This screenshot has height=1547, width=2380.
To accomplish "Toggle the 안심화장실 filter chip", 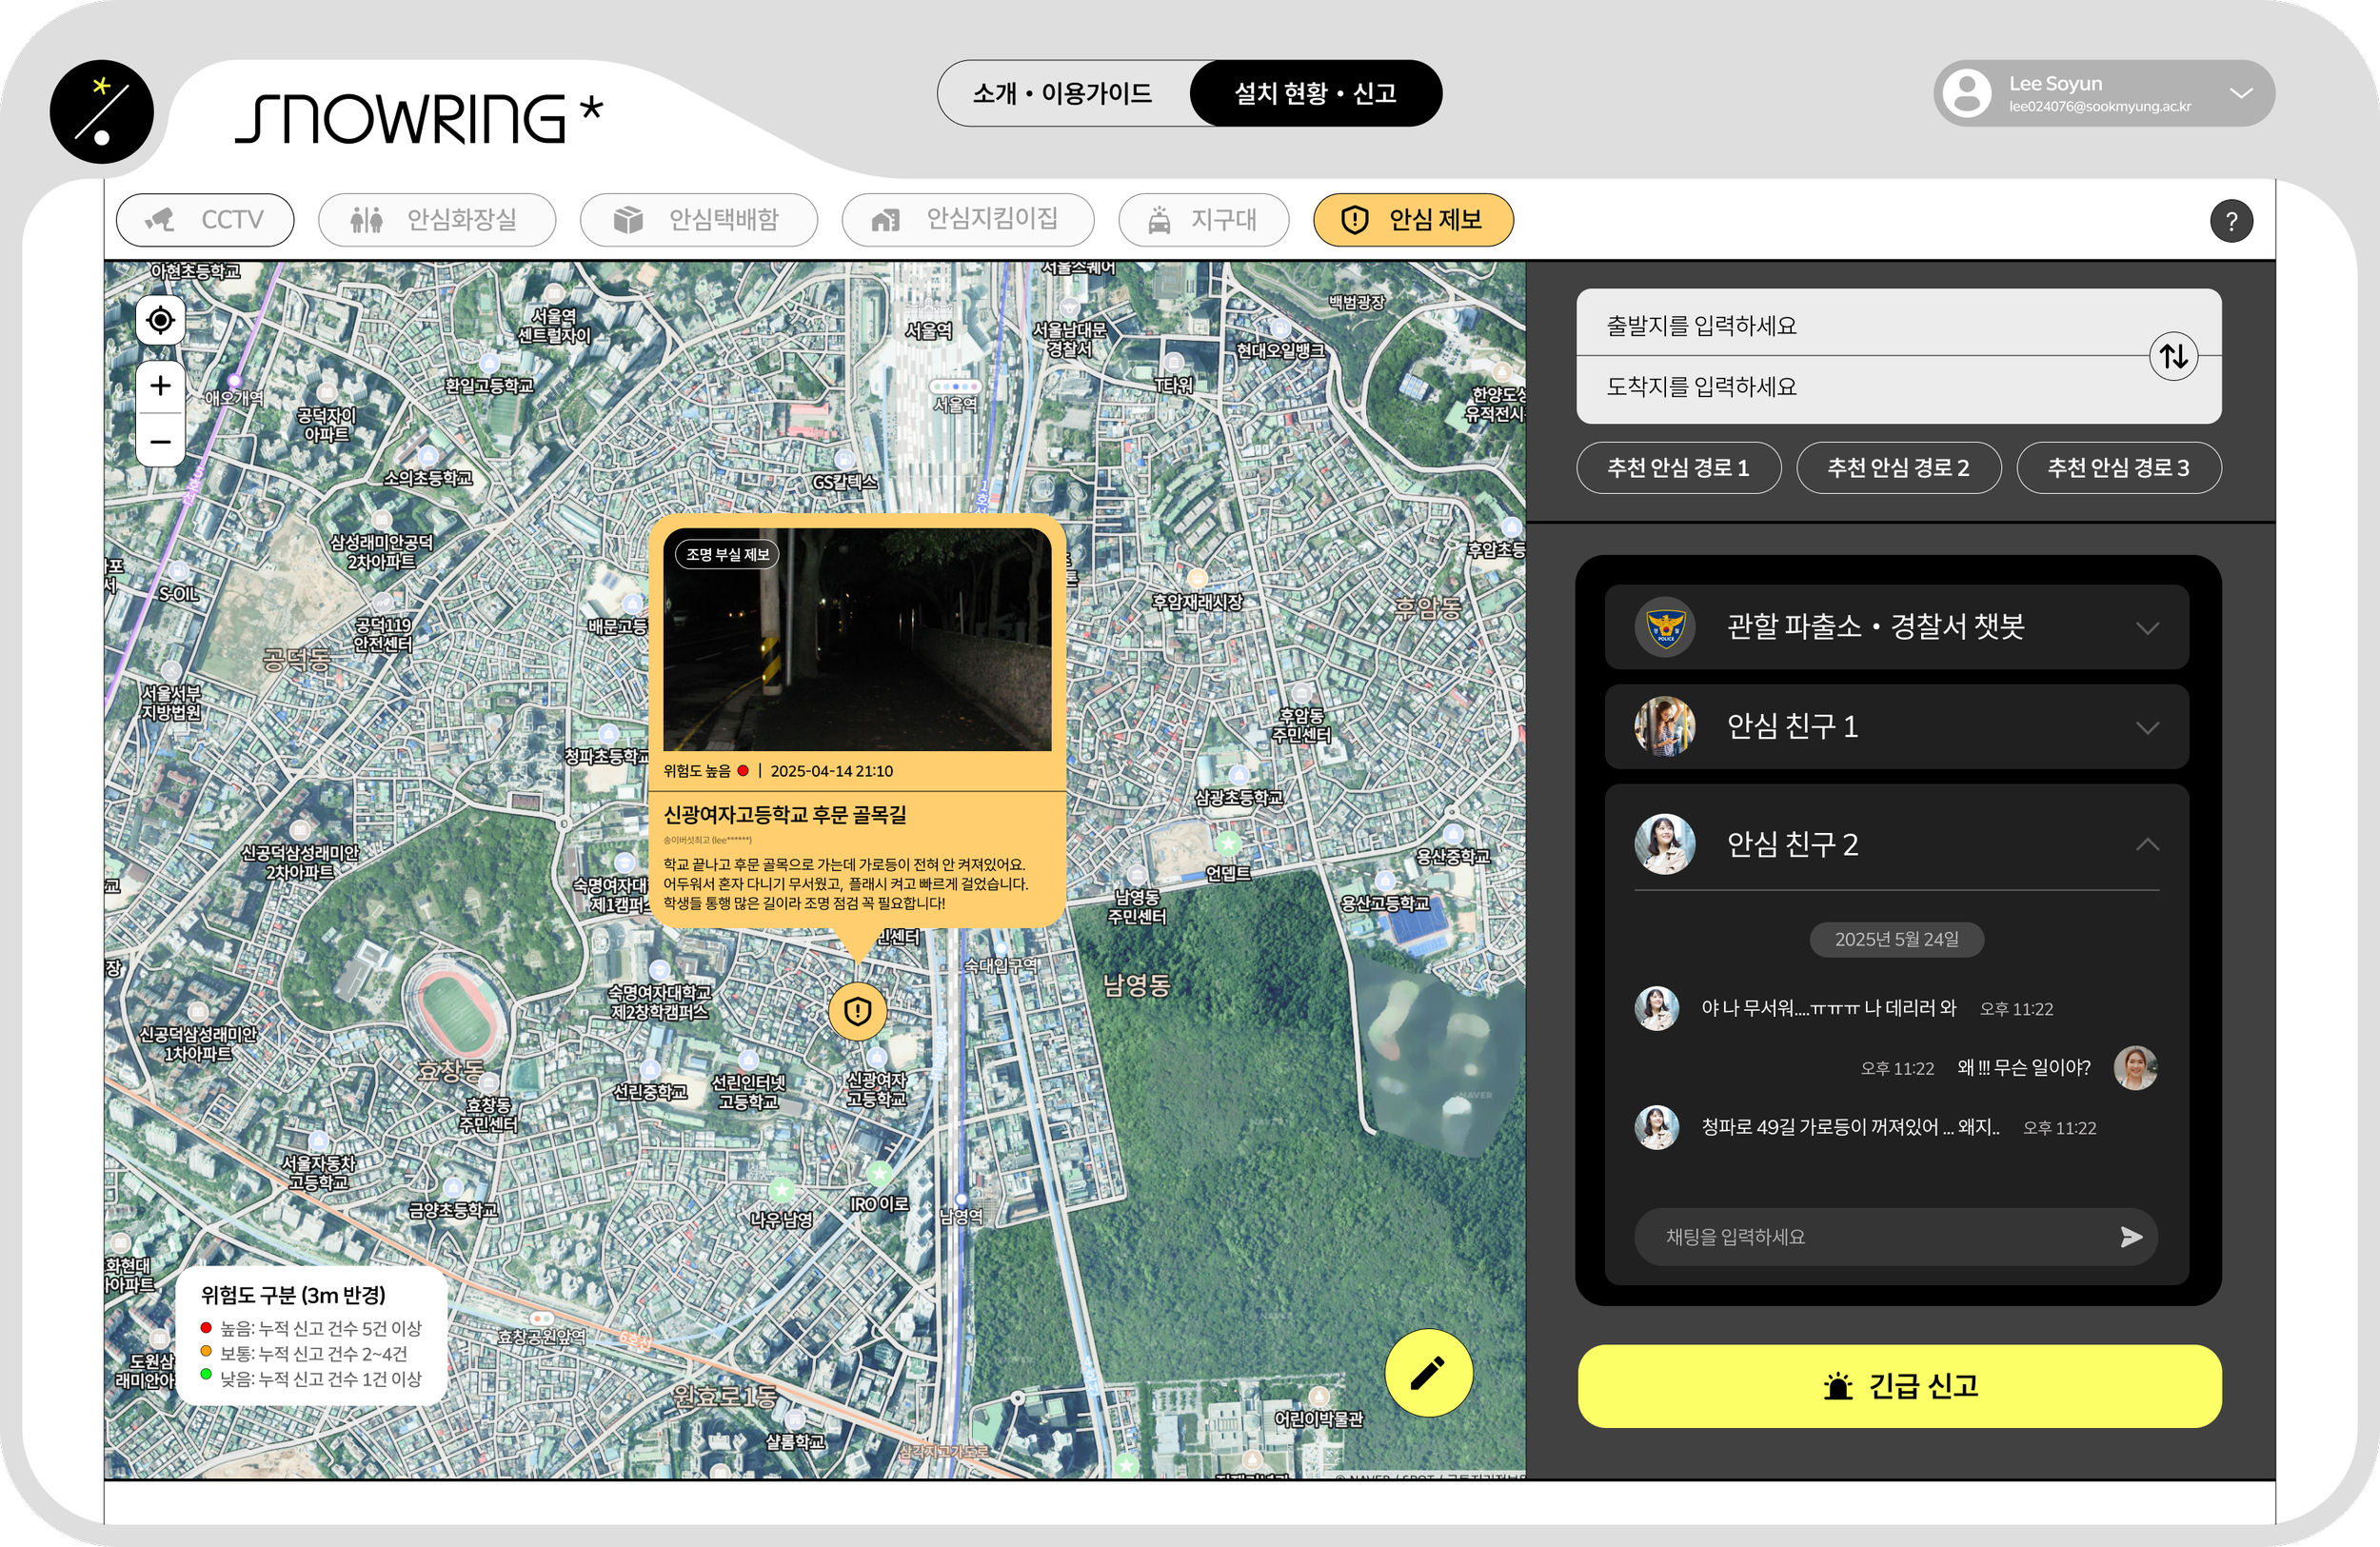I will [437, 220].
